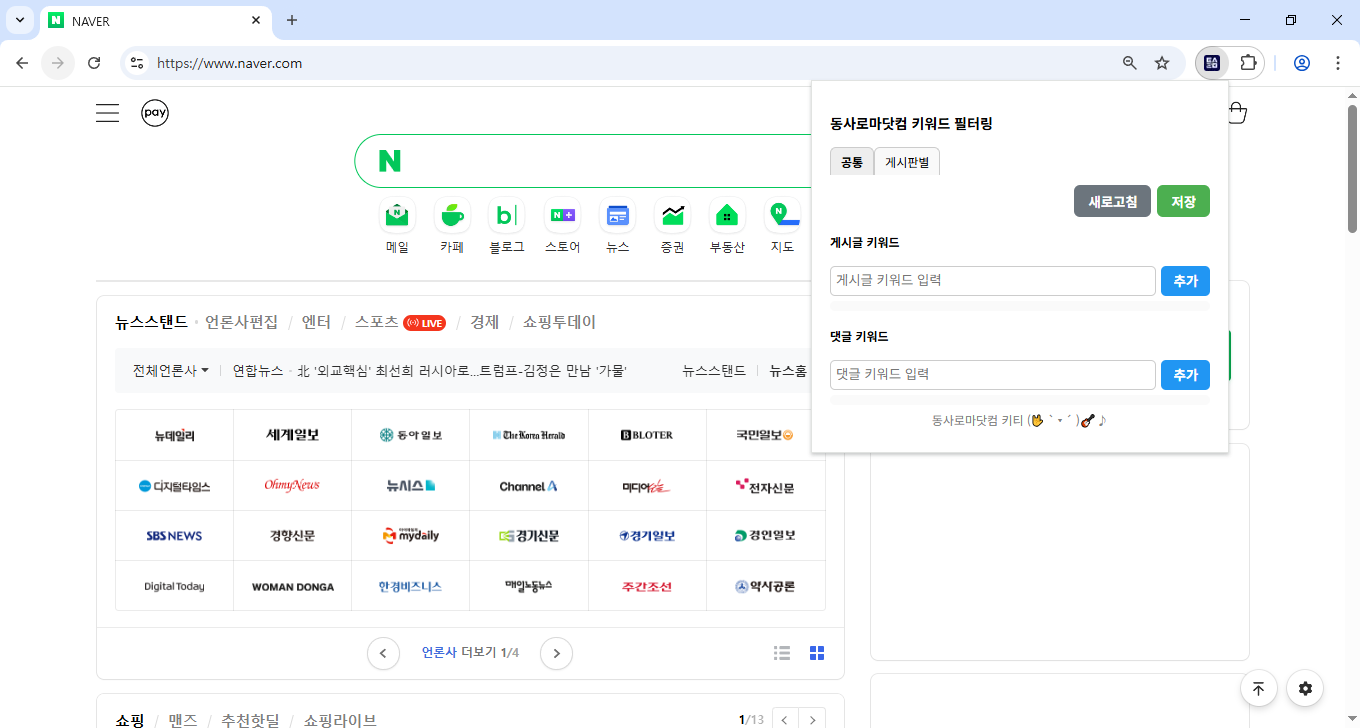Viewport: 1360px width, 728px height.
Task: Open the Chrome tab search dropdown
Action: (19, 20)
